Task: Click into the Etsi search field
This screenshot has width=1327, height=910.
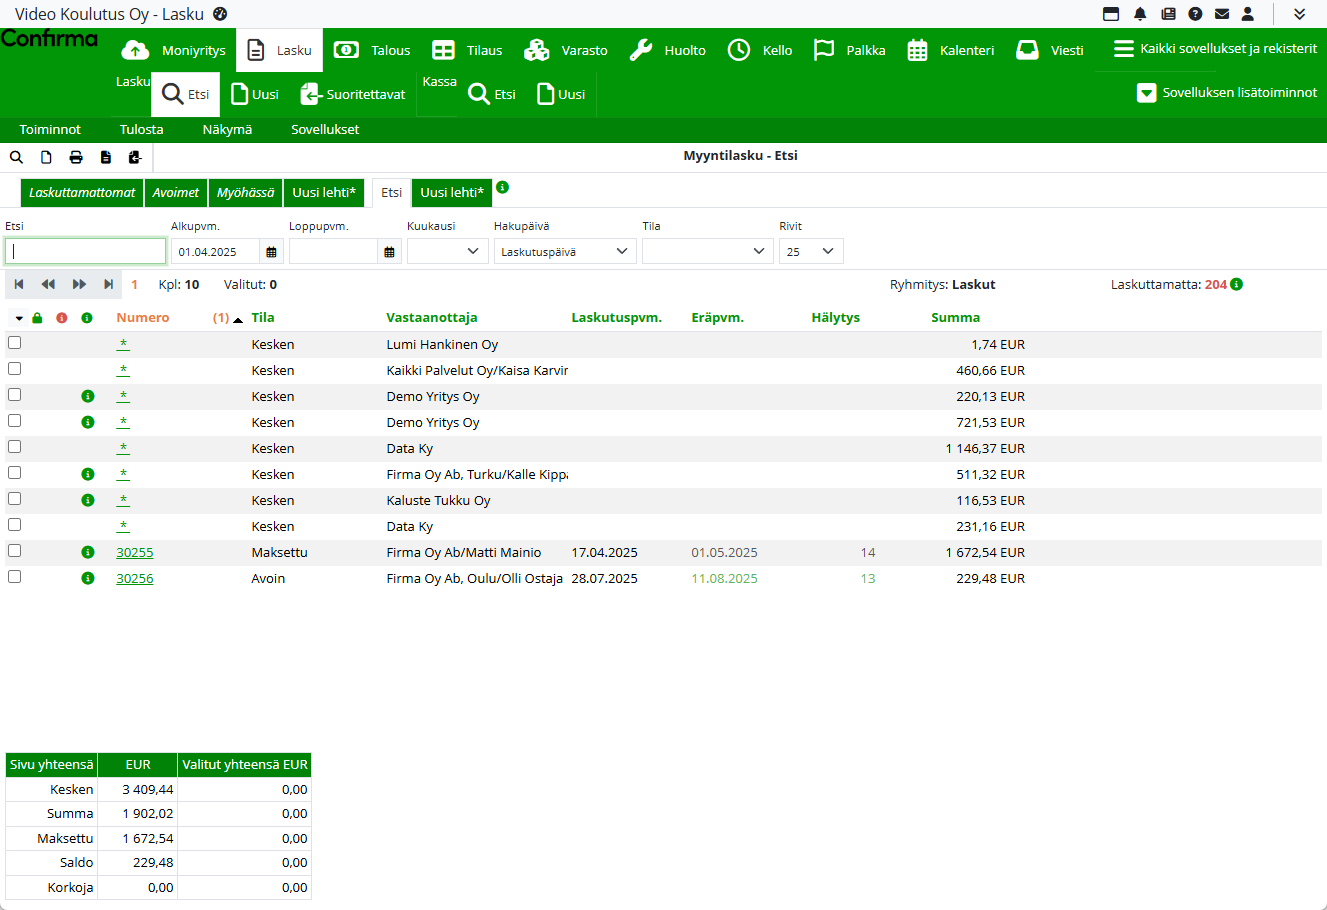Action: 86,252
